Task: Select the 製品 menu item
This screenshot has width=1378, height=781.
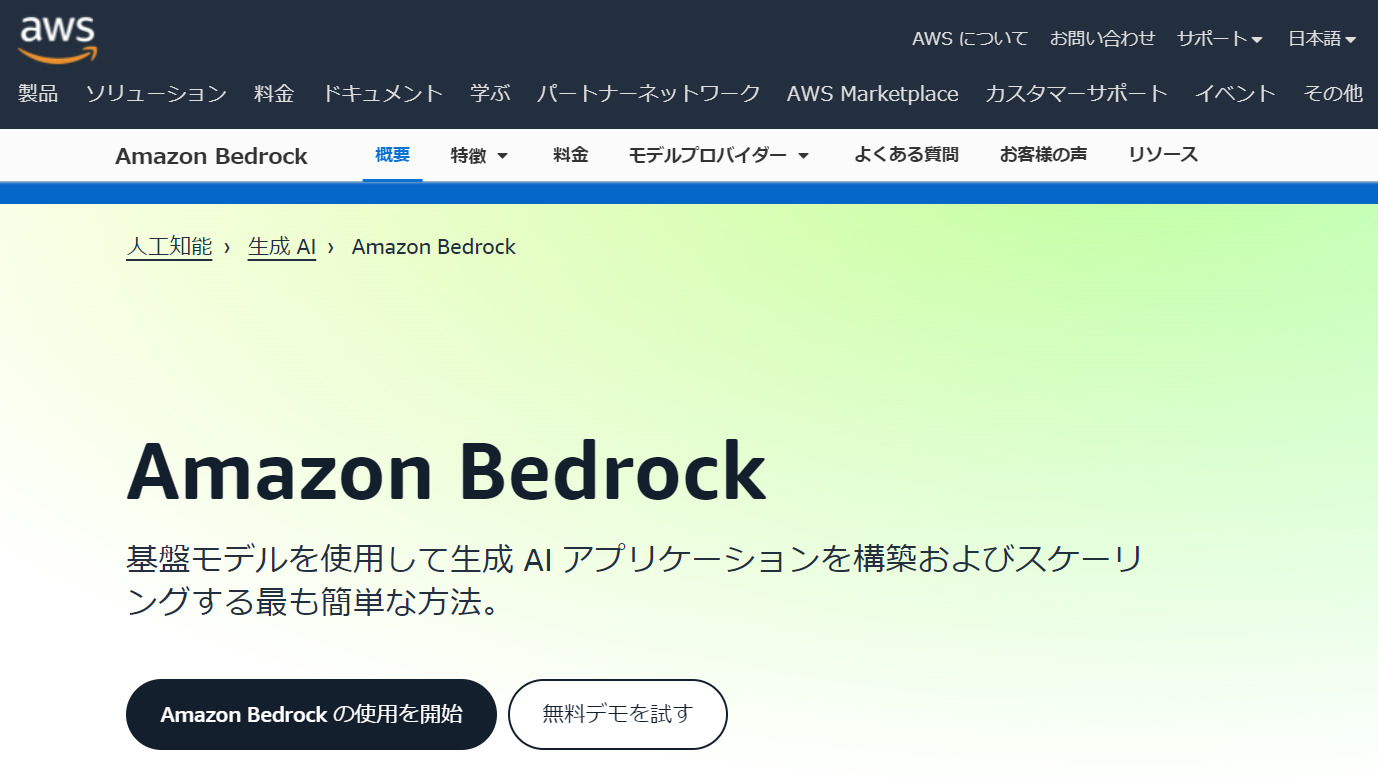Action: [37, 93]
